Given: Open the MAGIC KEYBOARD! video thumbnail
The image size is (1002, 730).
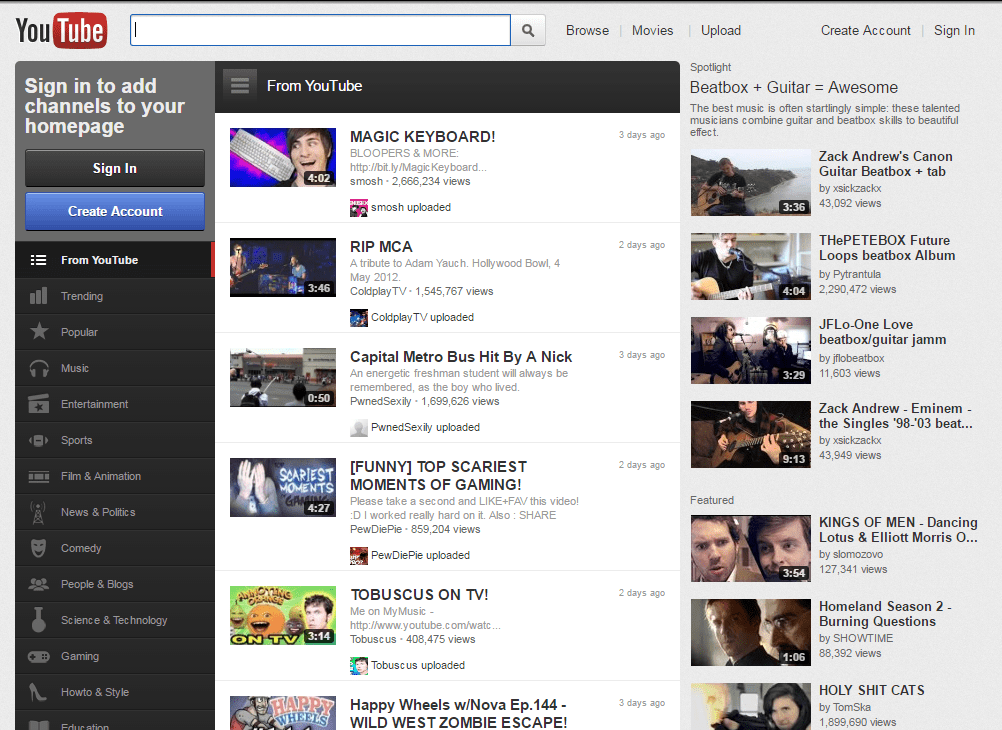Looking at the screenshot, I should pos(283,157).
